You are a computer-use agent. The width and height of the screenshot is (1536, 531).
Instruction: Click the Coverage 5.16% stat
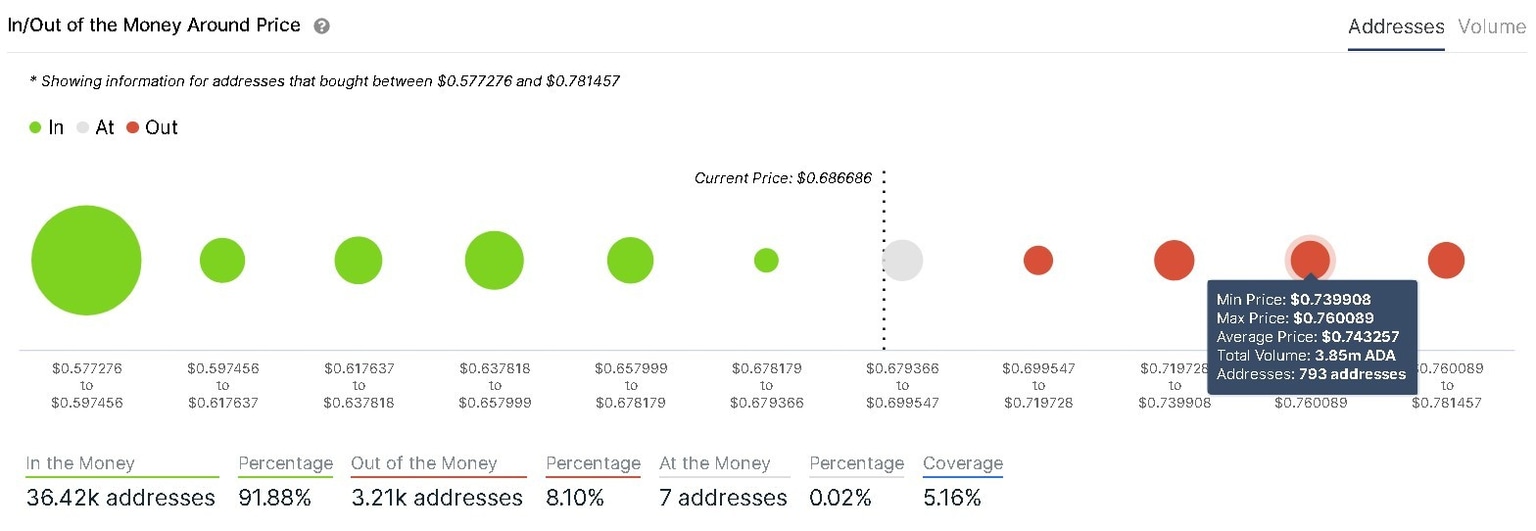pos(952,497)
